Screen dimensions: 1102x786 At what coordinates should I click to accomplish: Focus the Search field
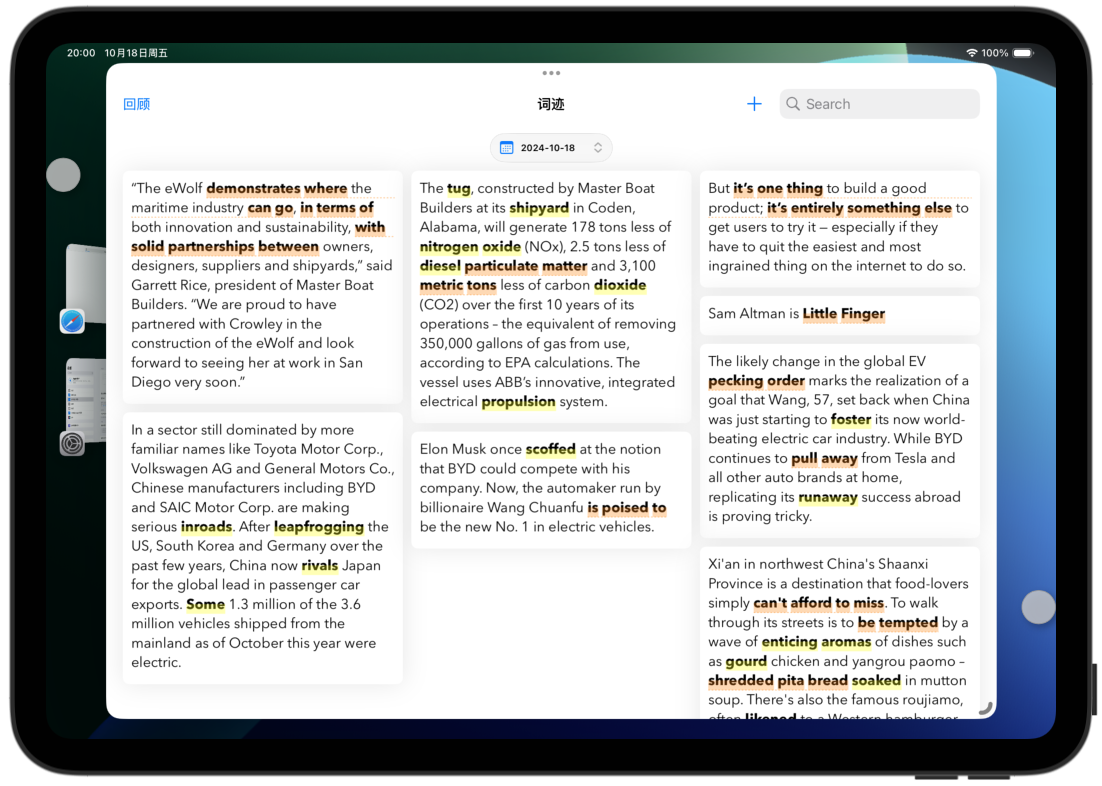pyautogui.click(x=879, y=104)
